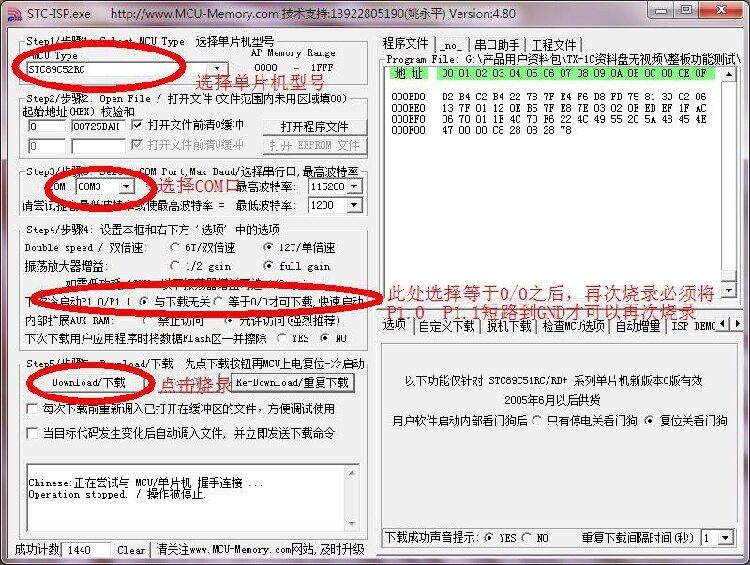Click the 打开程序文件 button
This screenshot has width=750, height=565.
click(x=314, y=127)
